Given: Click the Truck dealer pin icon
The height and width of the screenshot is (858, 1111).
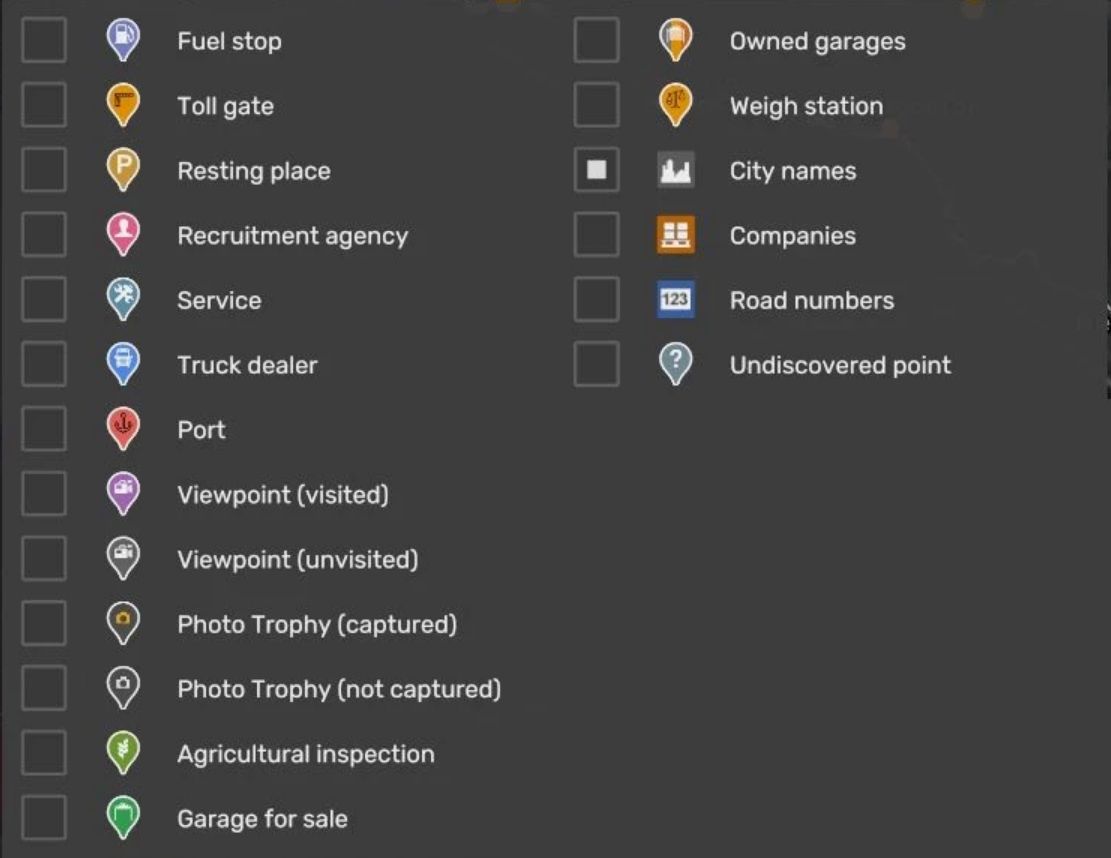Looking at the screenshot, I should coord(123,364).
